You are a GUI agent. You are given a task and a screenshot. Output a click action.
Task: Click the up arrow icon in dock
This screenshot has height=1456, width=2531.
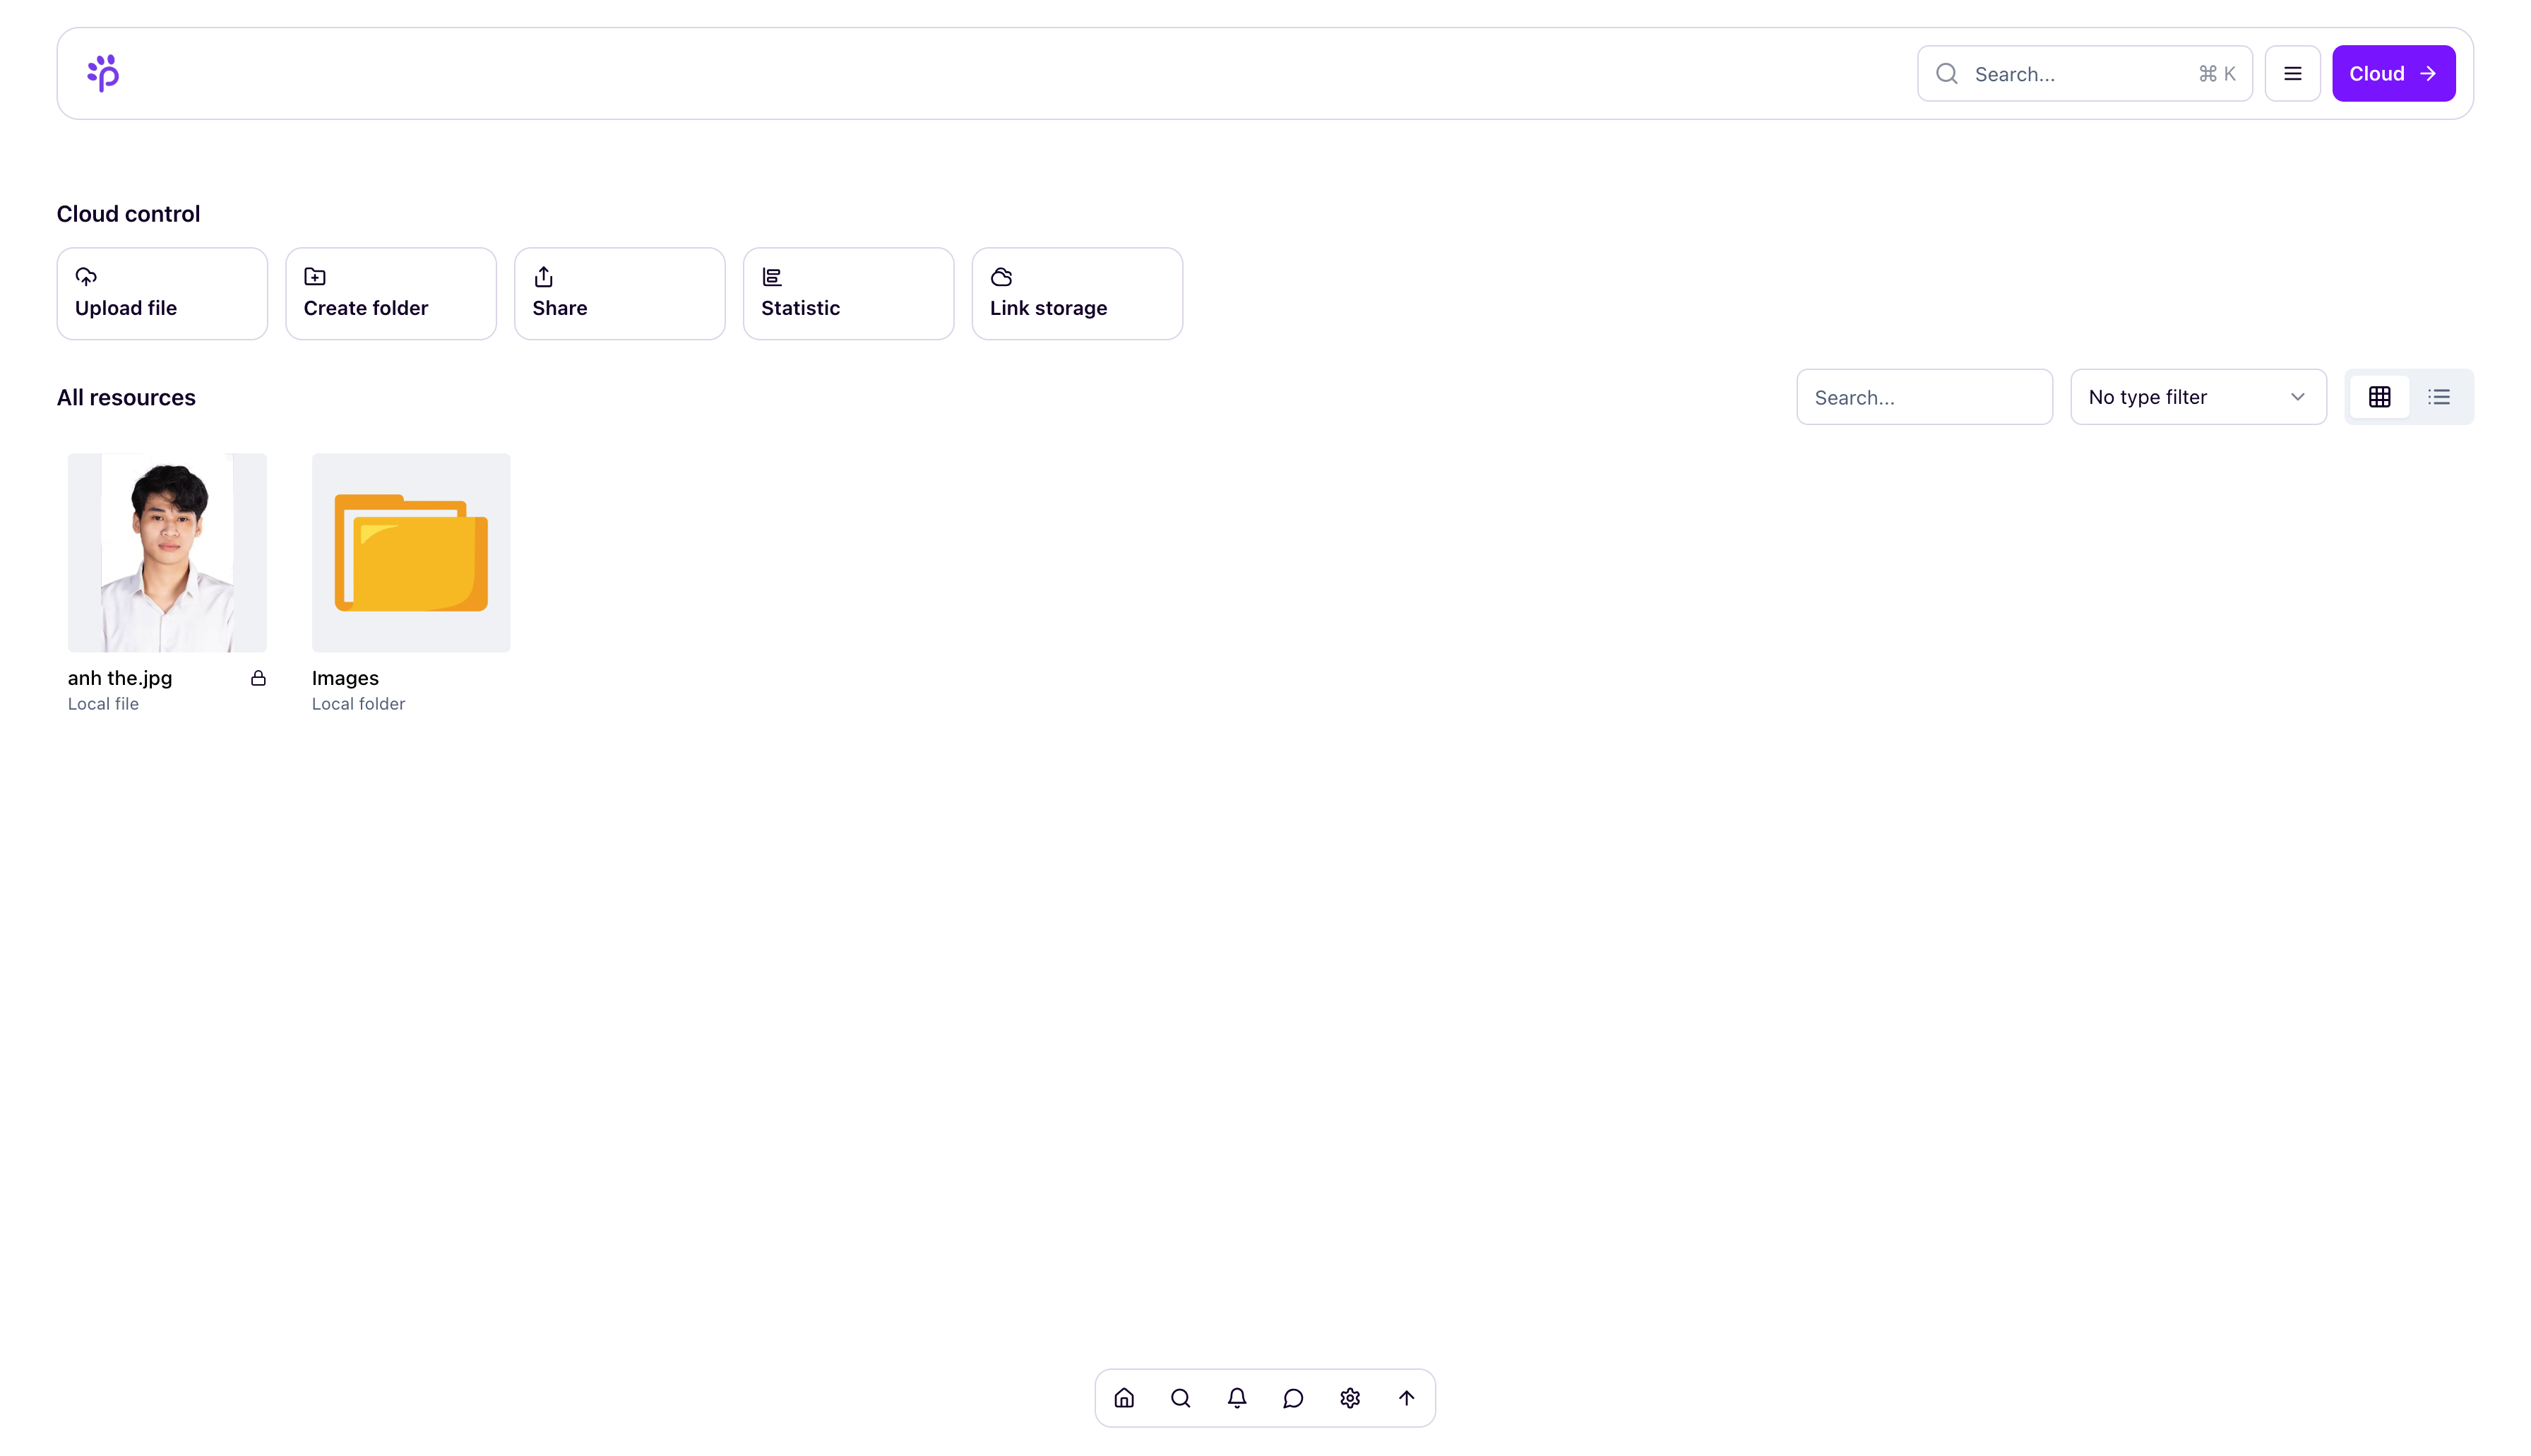[1406, 1398]
